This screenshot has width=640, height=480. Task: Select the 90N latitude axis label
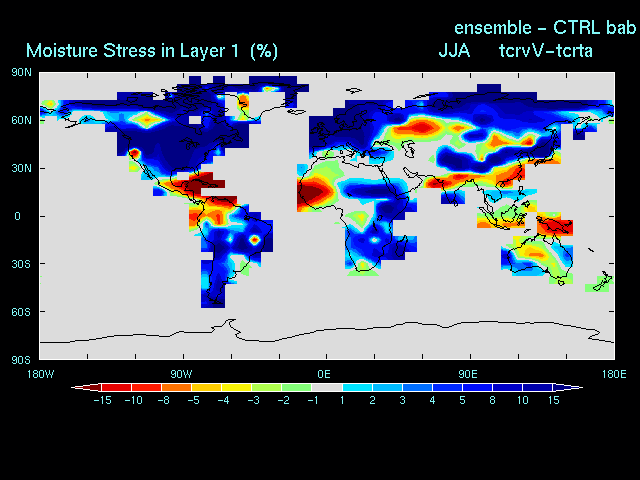pos(21,73)
